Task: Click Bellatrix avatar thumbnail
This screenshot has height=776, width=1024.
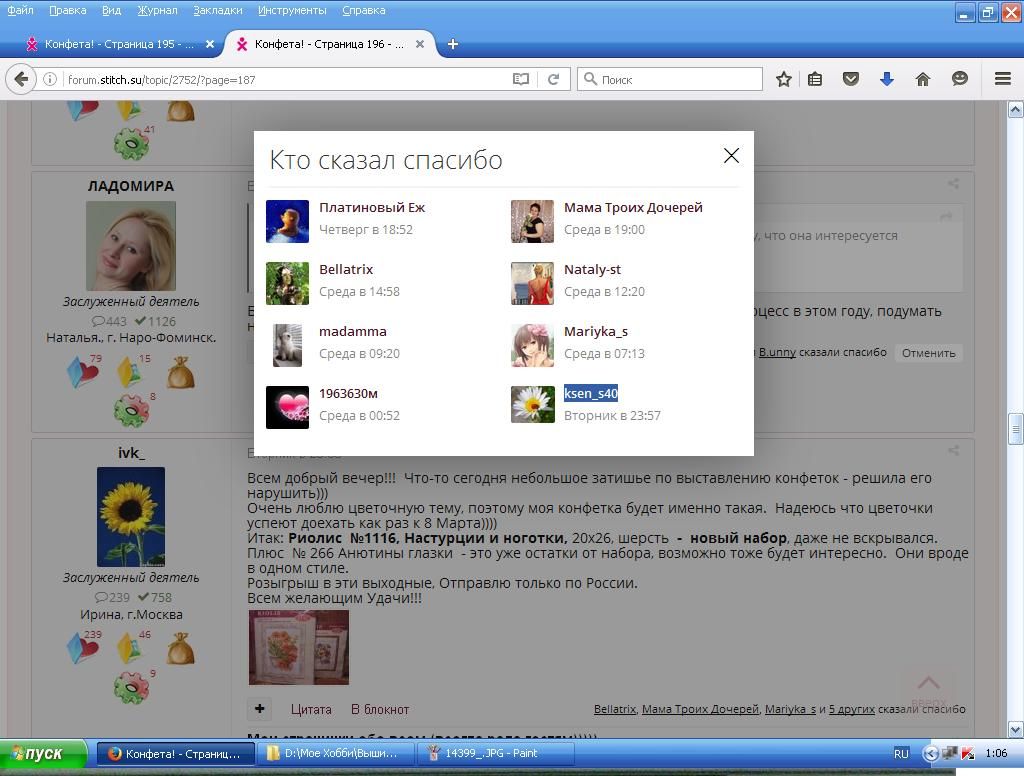Action: [287, 283]
